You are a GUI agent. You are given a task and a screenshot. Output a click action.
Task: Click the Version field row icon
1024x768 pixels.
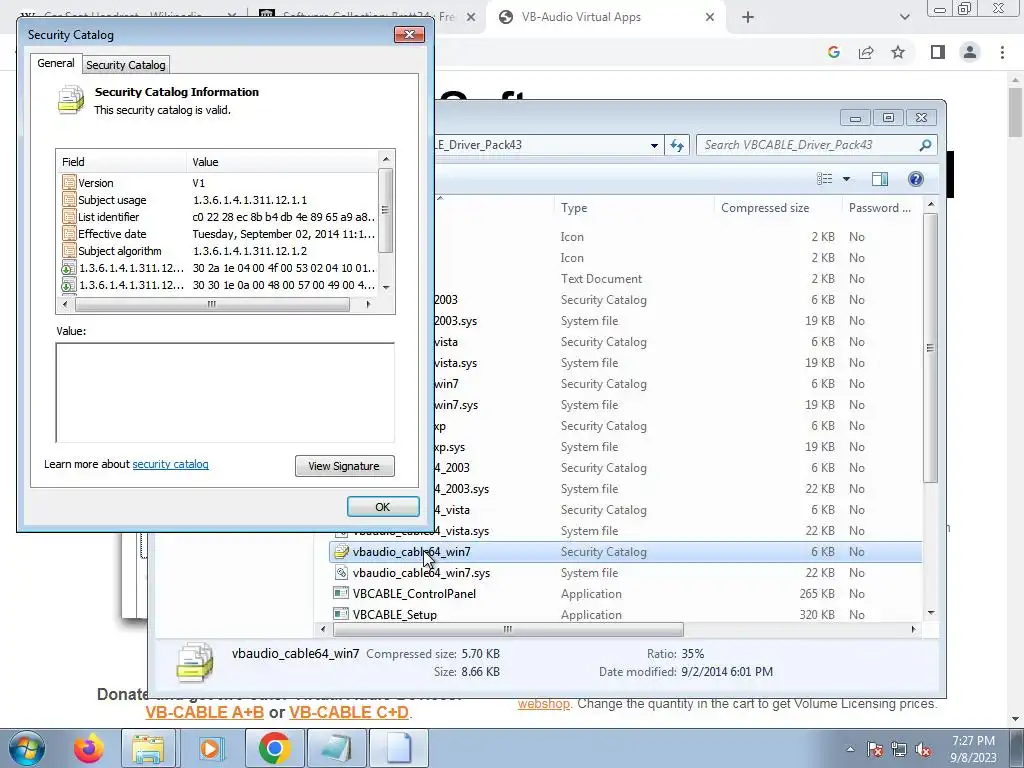(69, 183)
